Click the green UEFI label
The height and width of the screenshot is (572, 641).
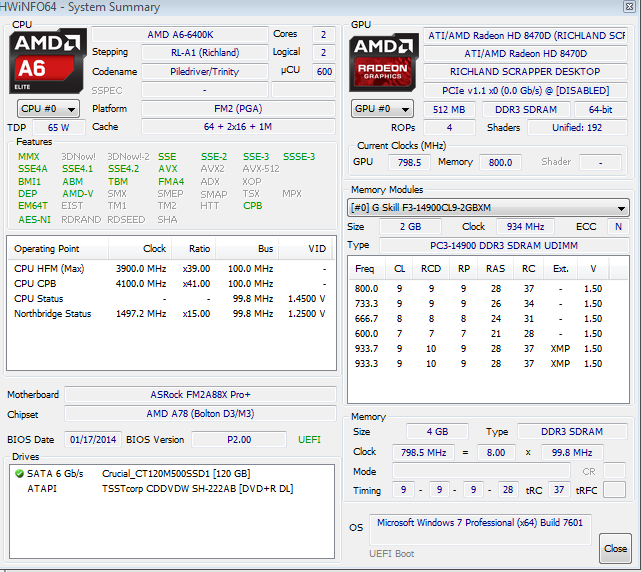click(x=309, y=440)
